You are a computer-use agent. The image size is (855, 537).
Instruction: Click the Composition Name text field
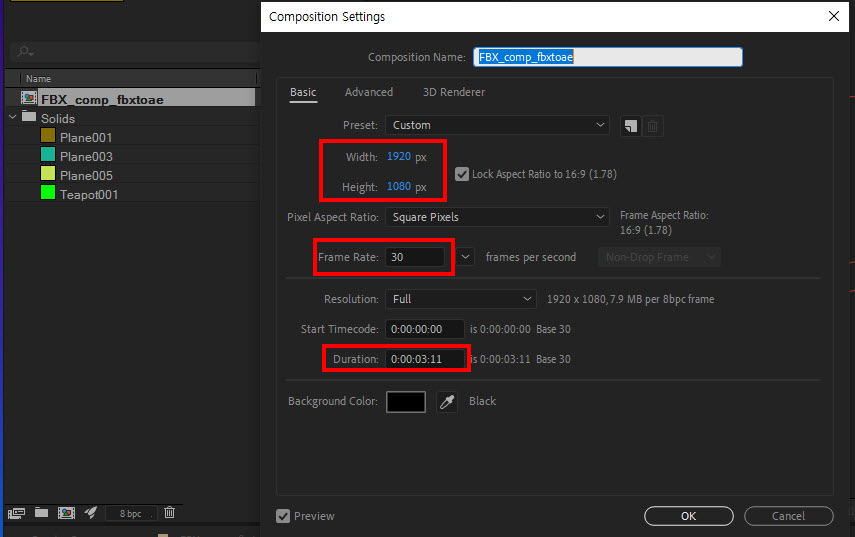tap(607, 57)
